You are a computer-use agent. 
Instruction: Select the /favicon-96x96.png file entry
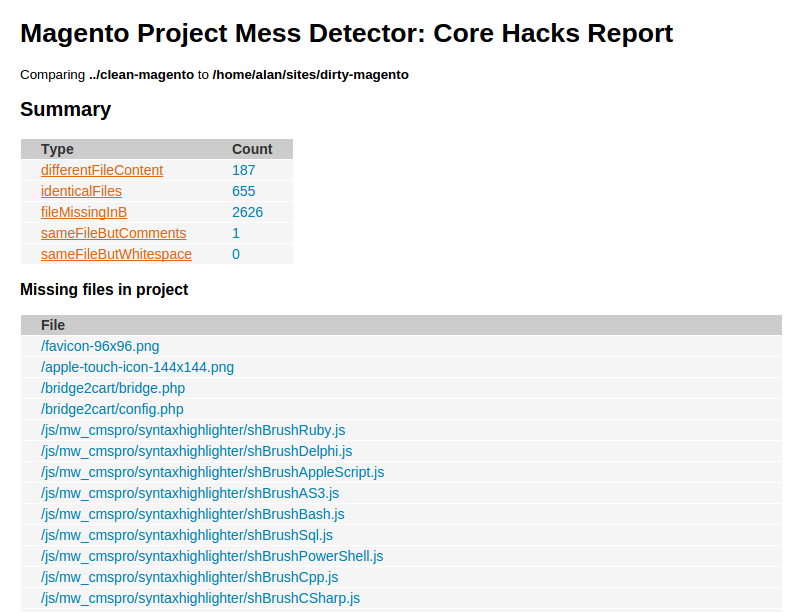[x=100, y=346]
